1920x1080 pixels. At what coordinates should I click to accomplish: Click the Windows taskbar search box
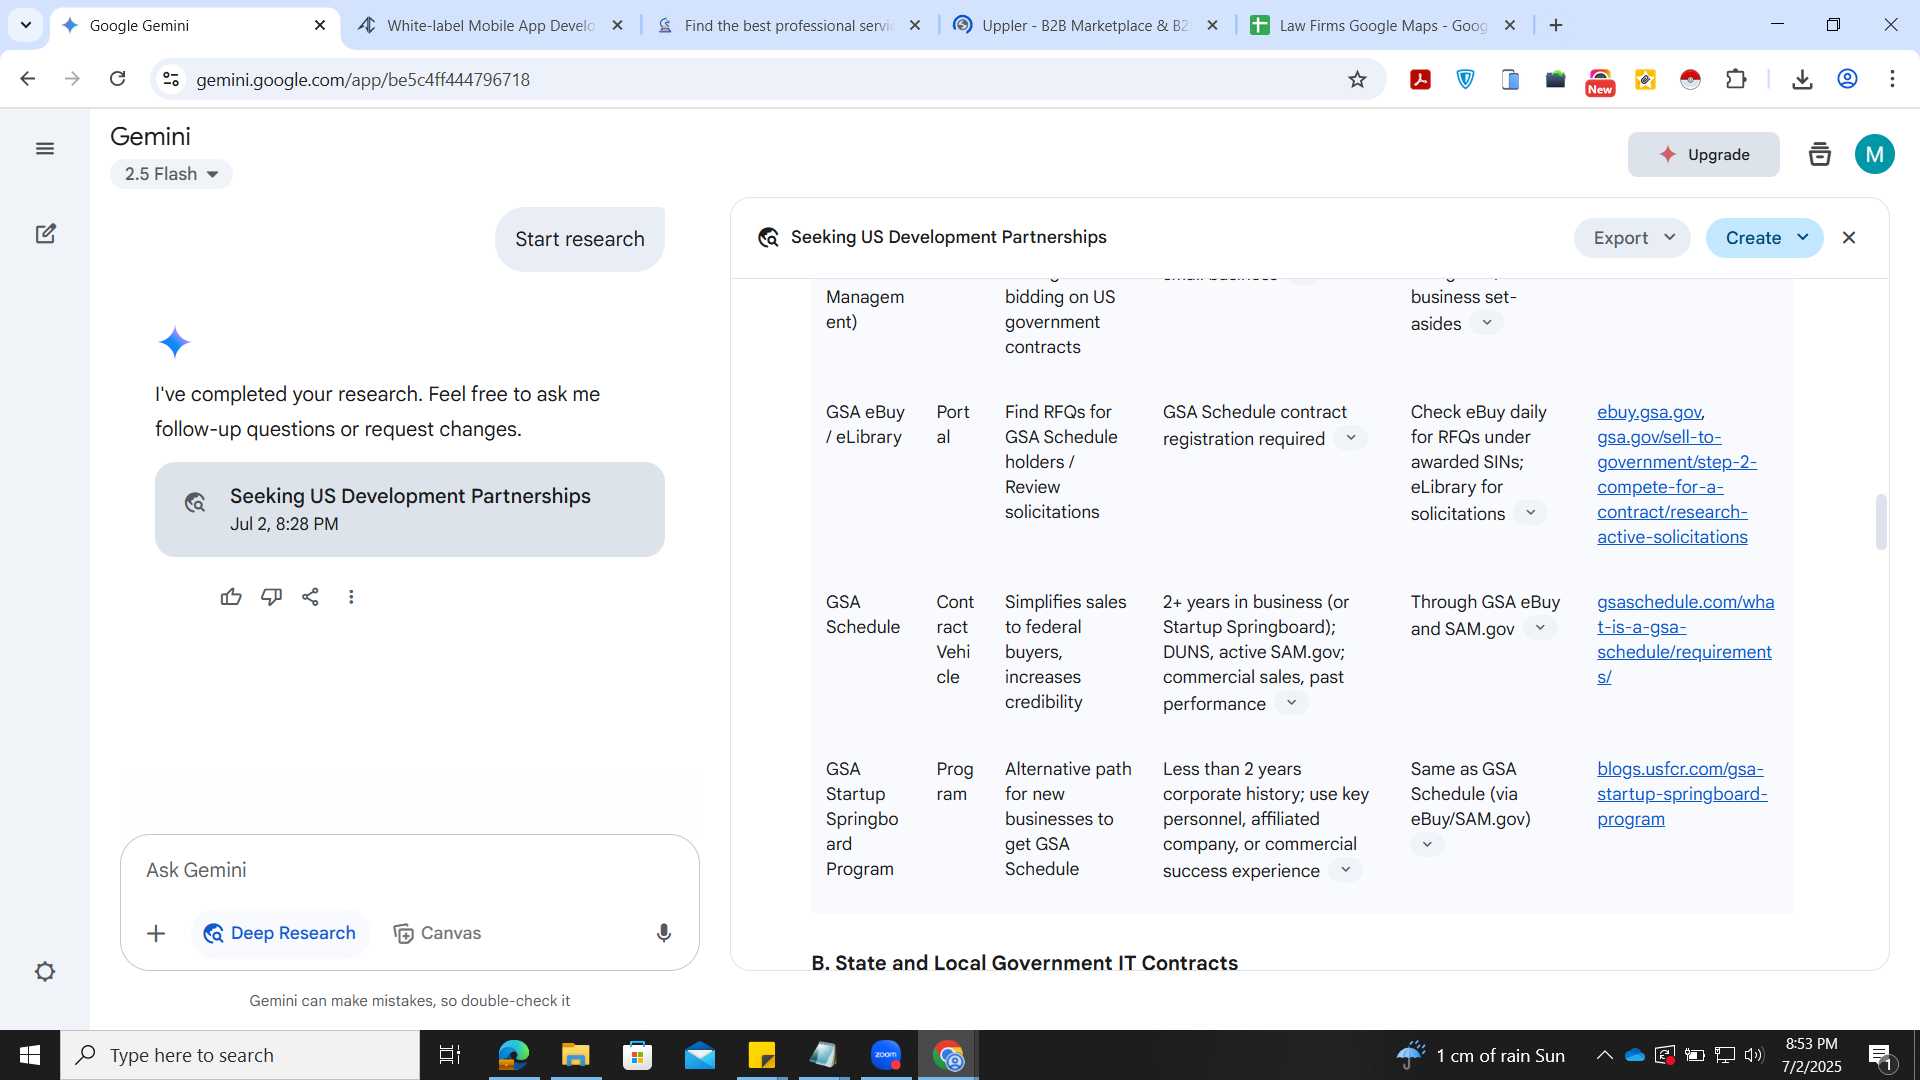[x=240, y=1055]
